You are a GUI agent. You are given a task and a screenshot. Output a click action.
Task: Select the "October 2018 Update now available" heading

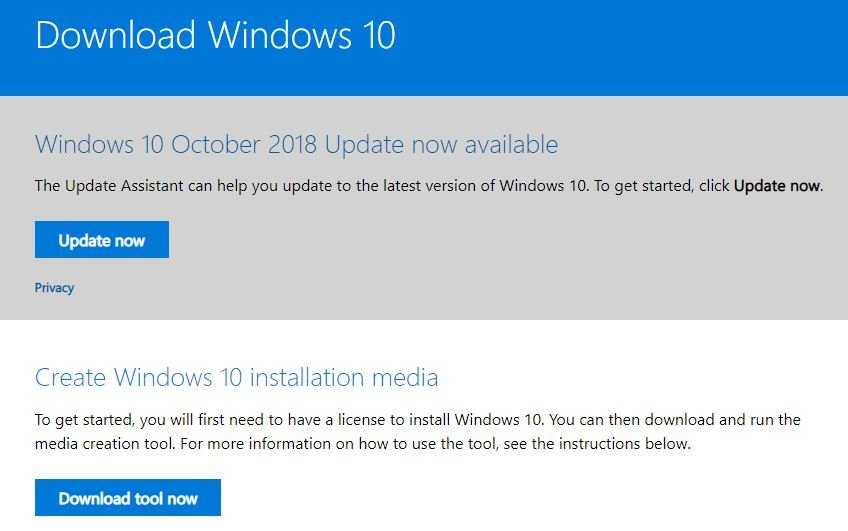click(x=296, y=144)
